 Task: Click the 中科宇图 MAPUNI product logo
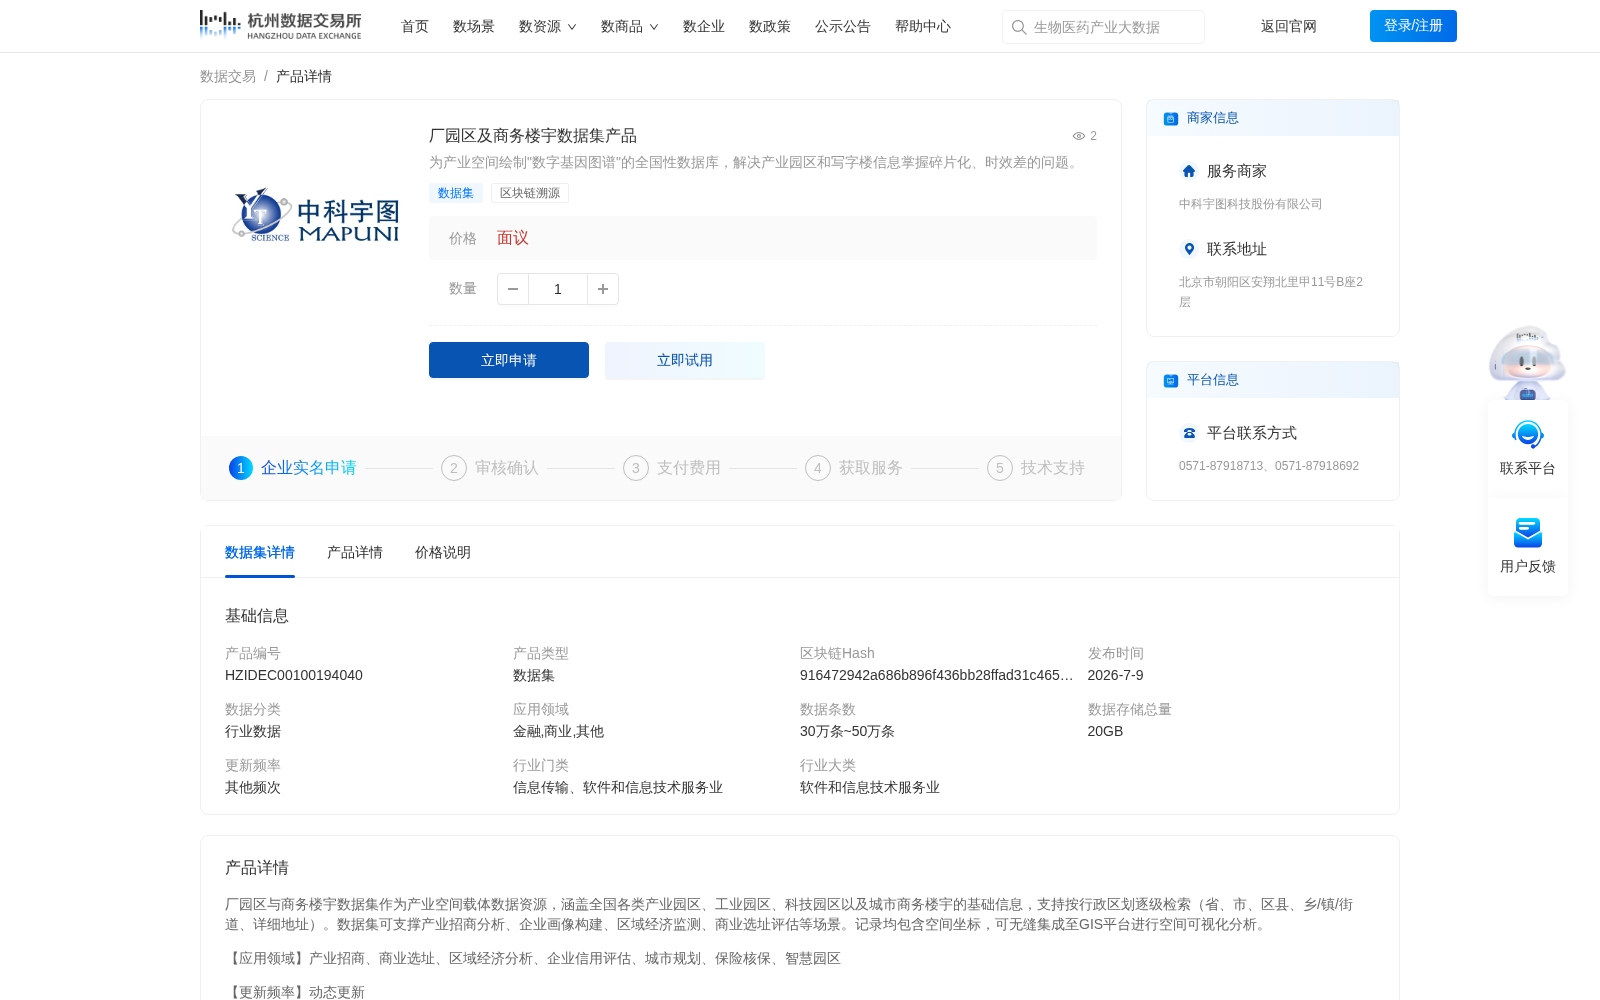click(x=316, y=216)
